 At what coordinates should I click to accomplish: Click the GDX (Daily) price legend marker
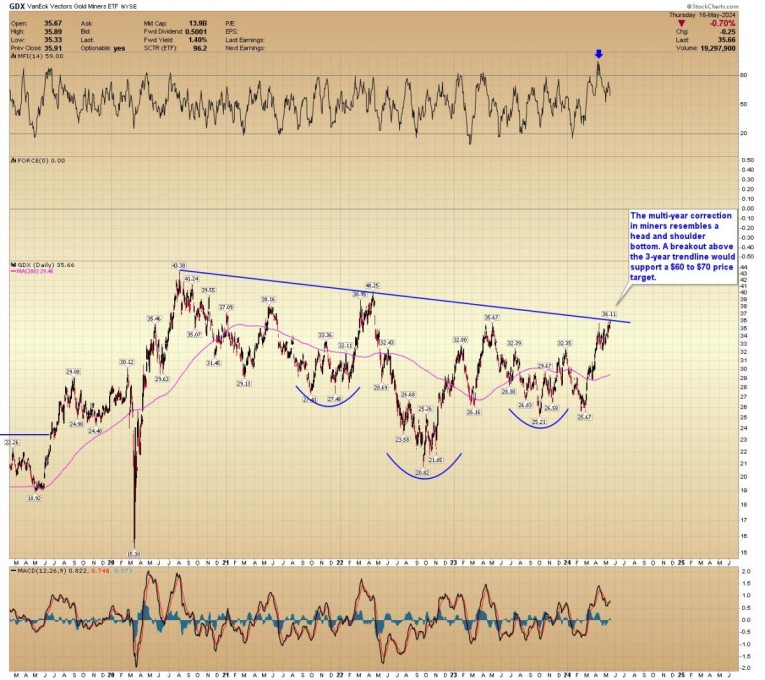tap(12, 265)
